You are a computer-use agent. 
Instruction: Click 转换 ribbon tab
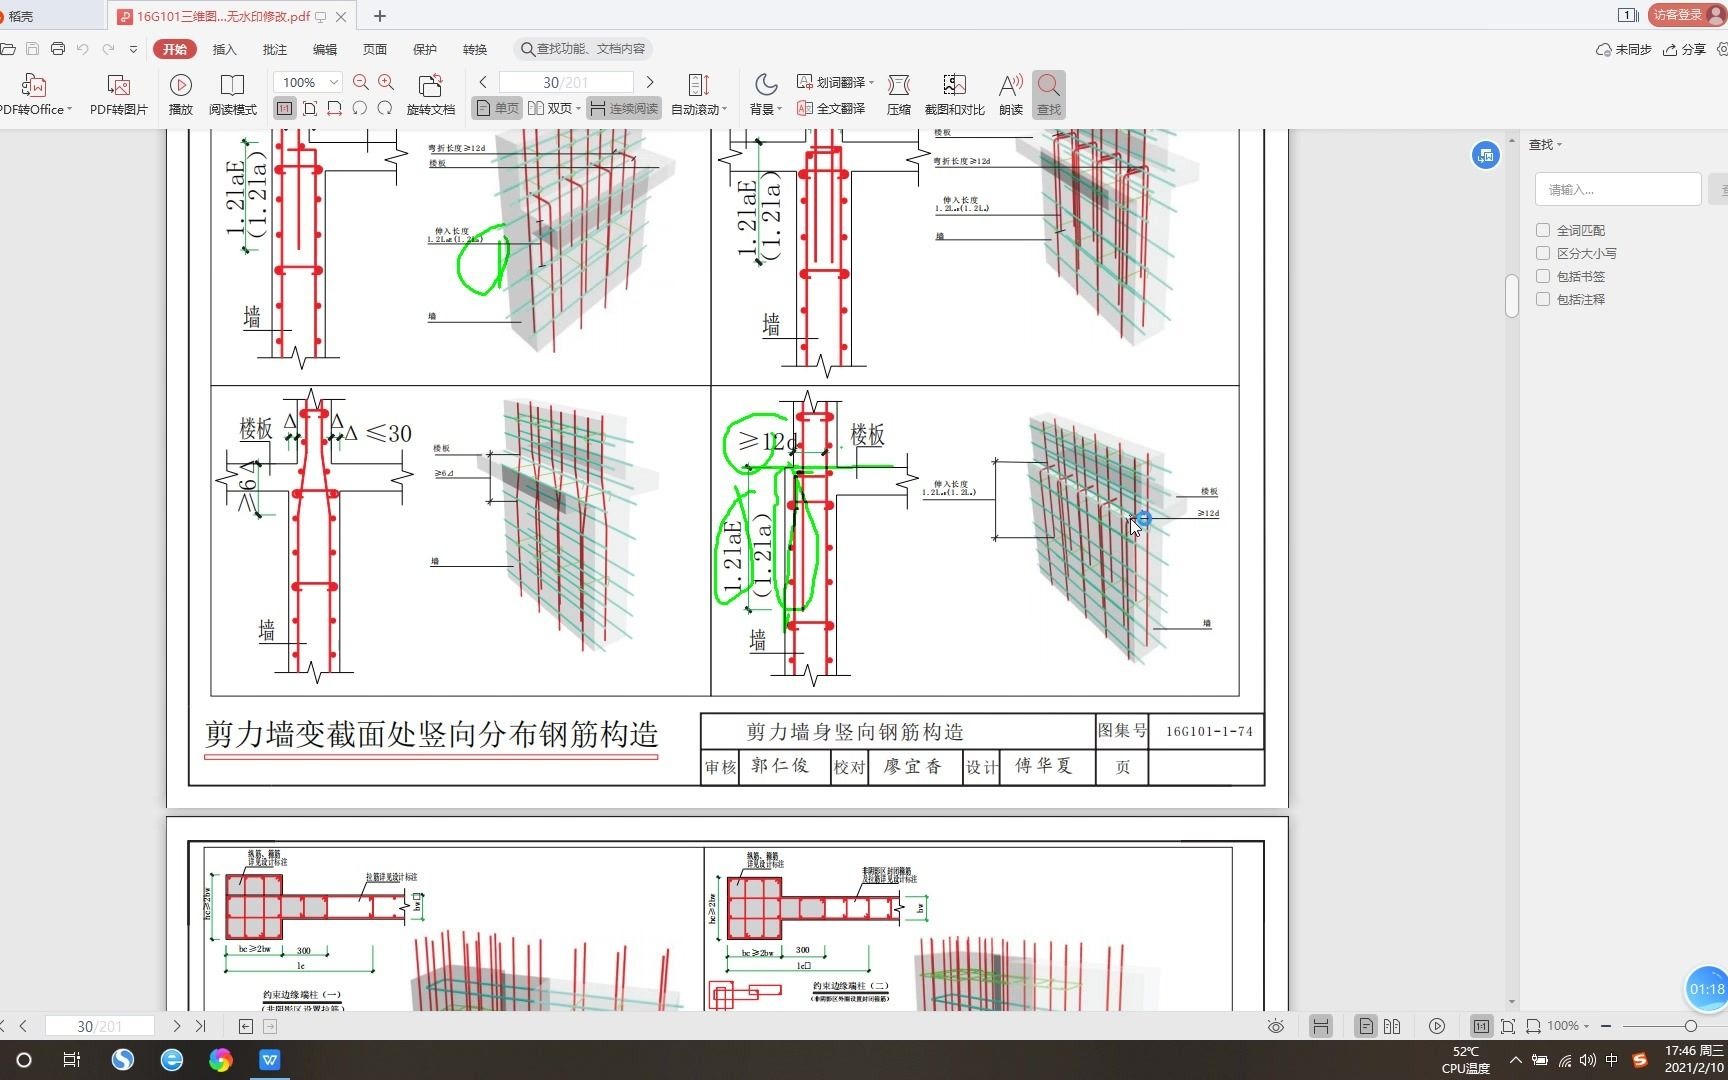pos(475,49)
